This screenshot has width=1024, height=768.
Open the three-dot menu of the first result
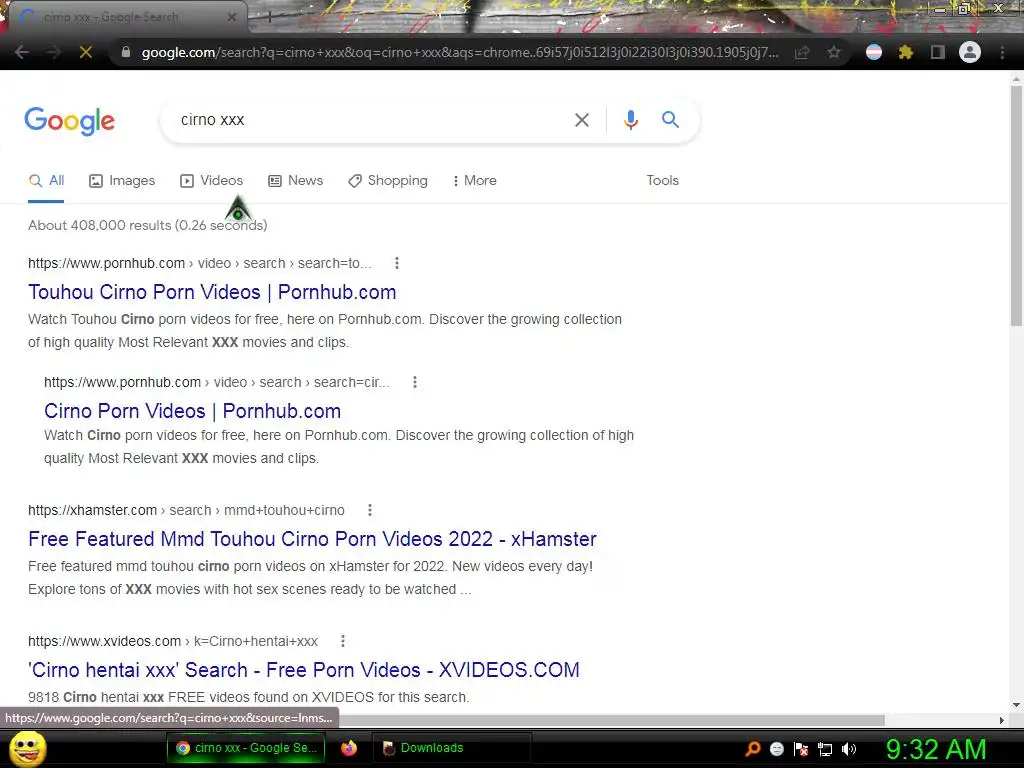point(396,263)
